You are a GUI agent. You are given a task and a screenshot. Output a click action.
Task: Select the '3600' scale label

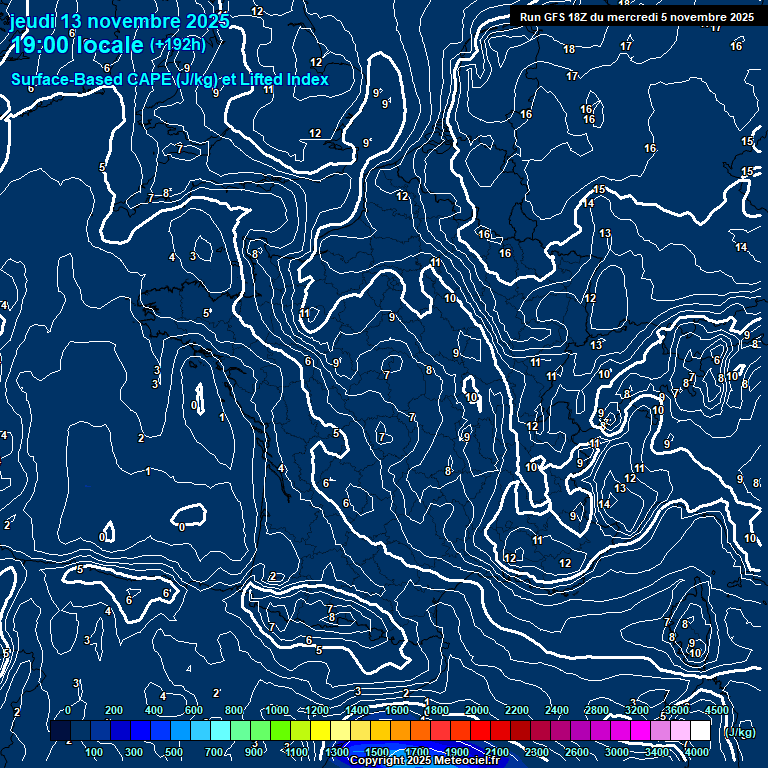coord(677,710)
